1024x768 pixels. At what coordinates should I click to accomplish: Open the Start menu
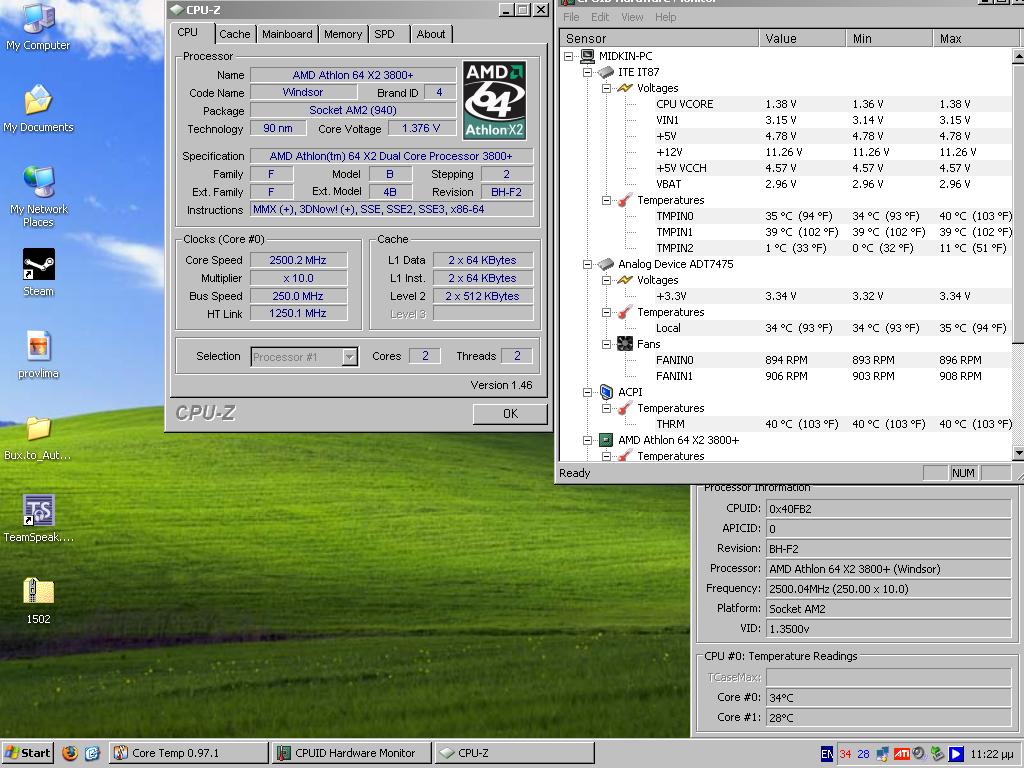tap(27, 753)
